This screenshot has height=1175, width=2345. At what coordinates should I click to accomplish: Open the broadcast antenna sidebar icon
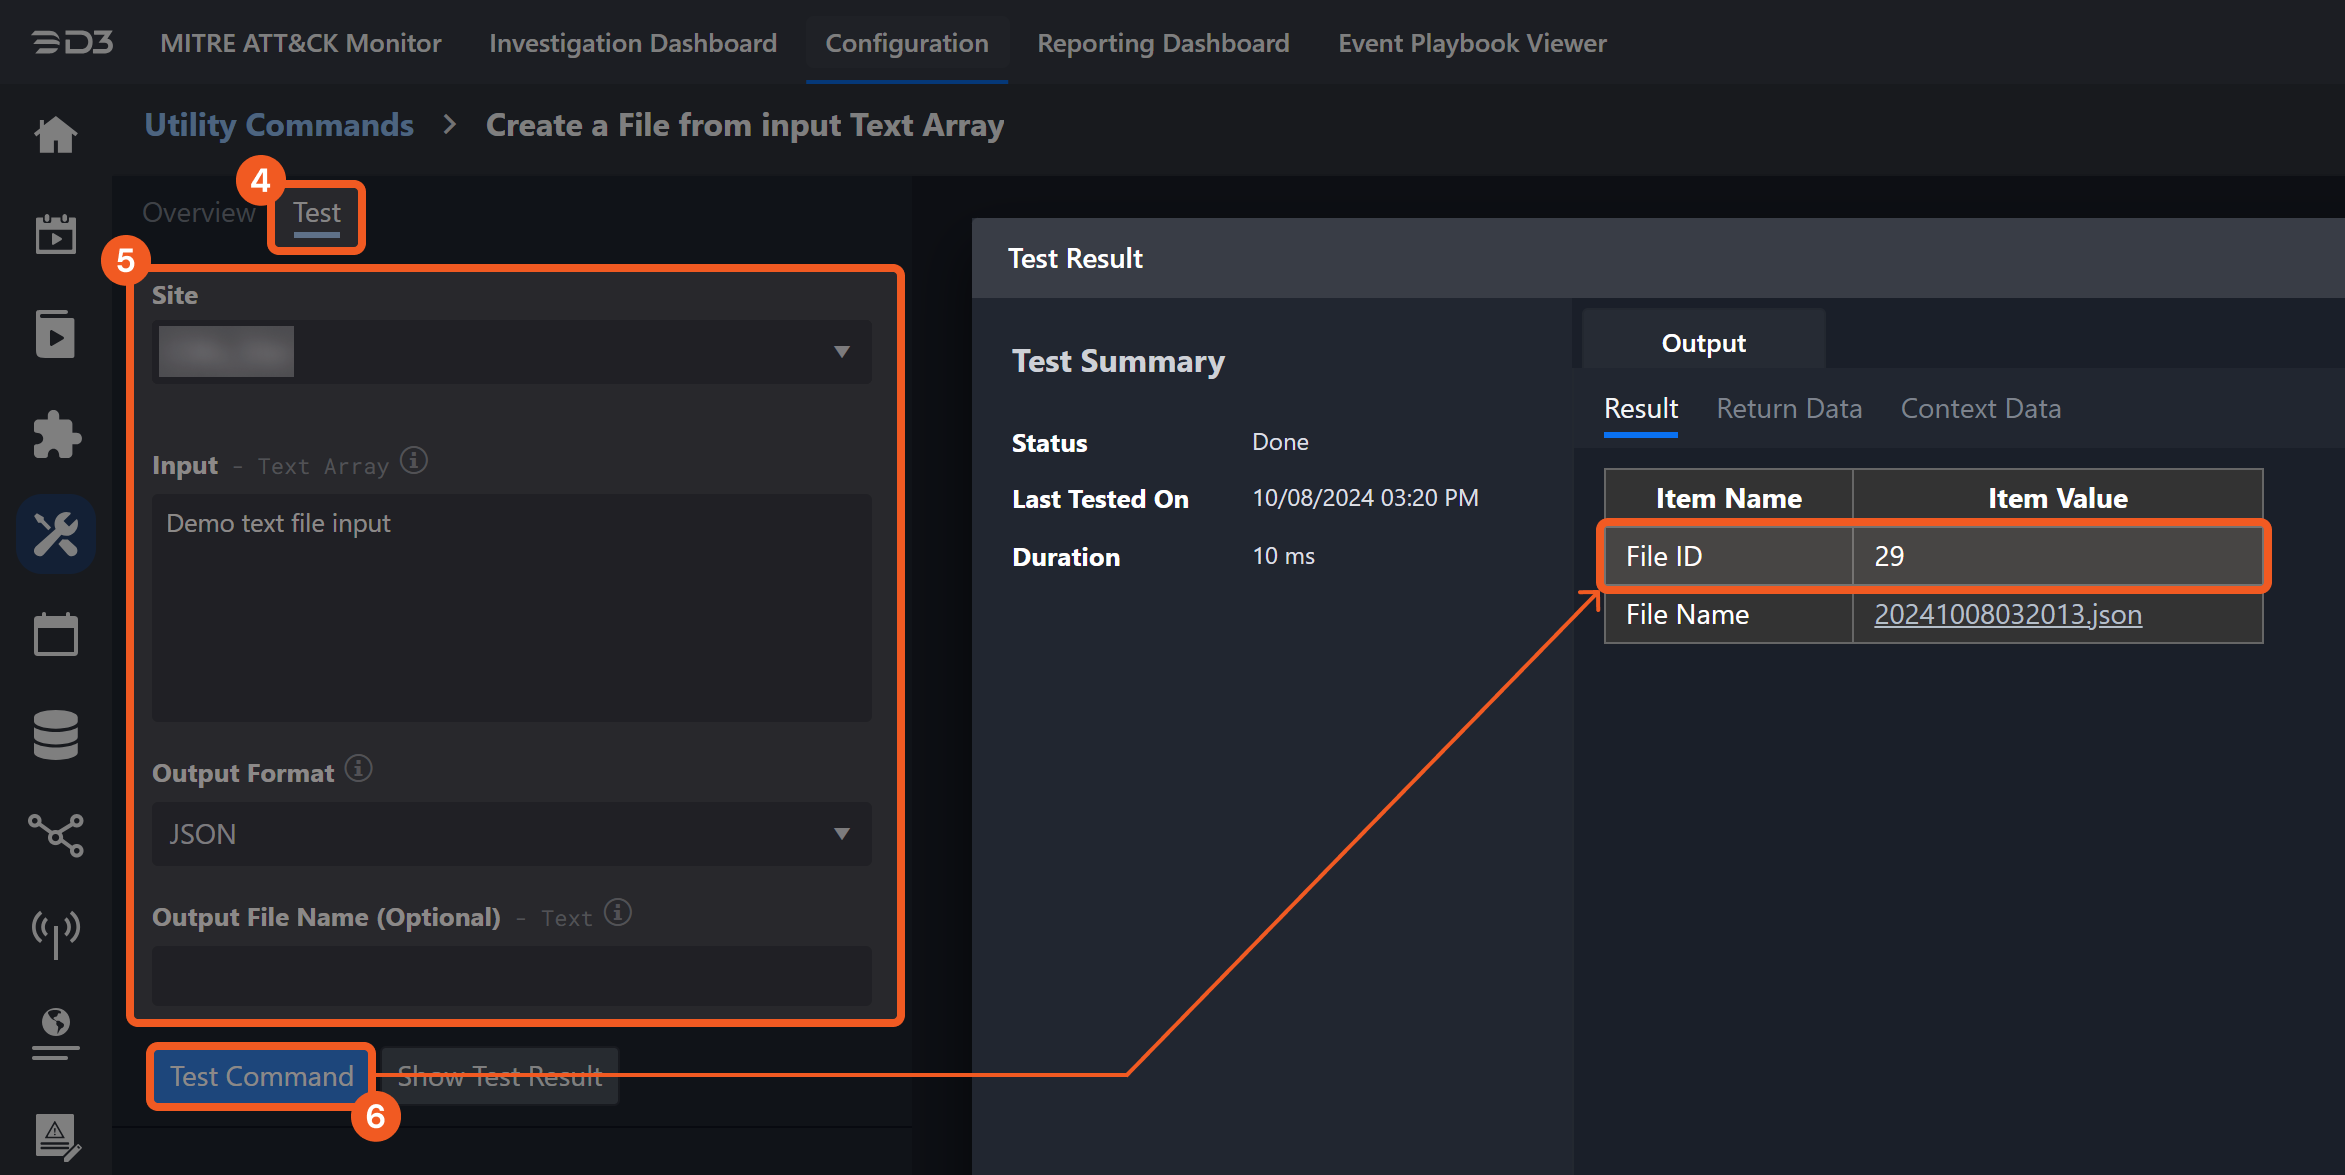coord(56,933)
